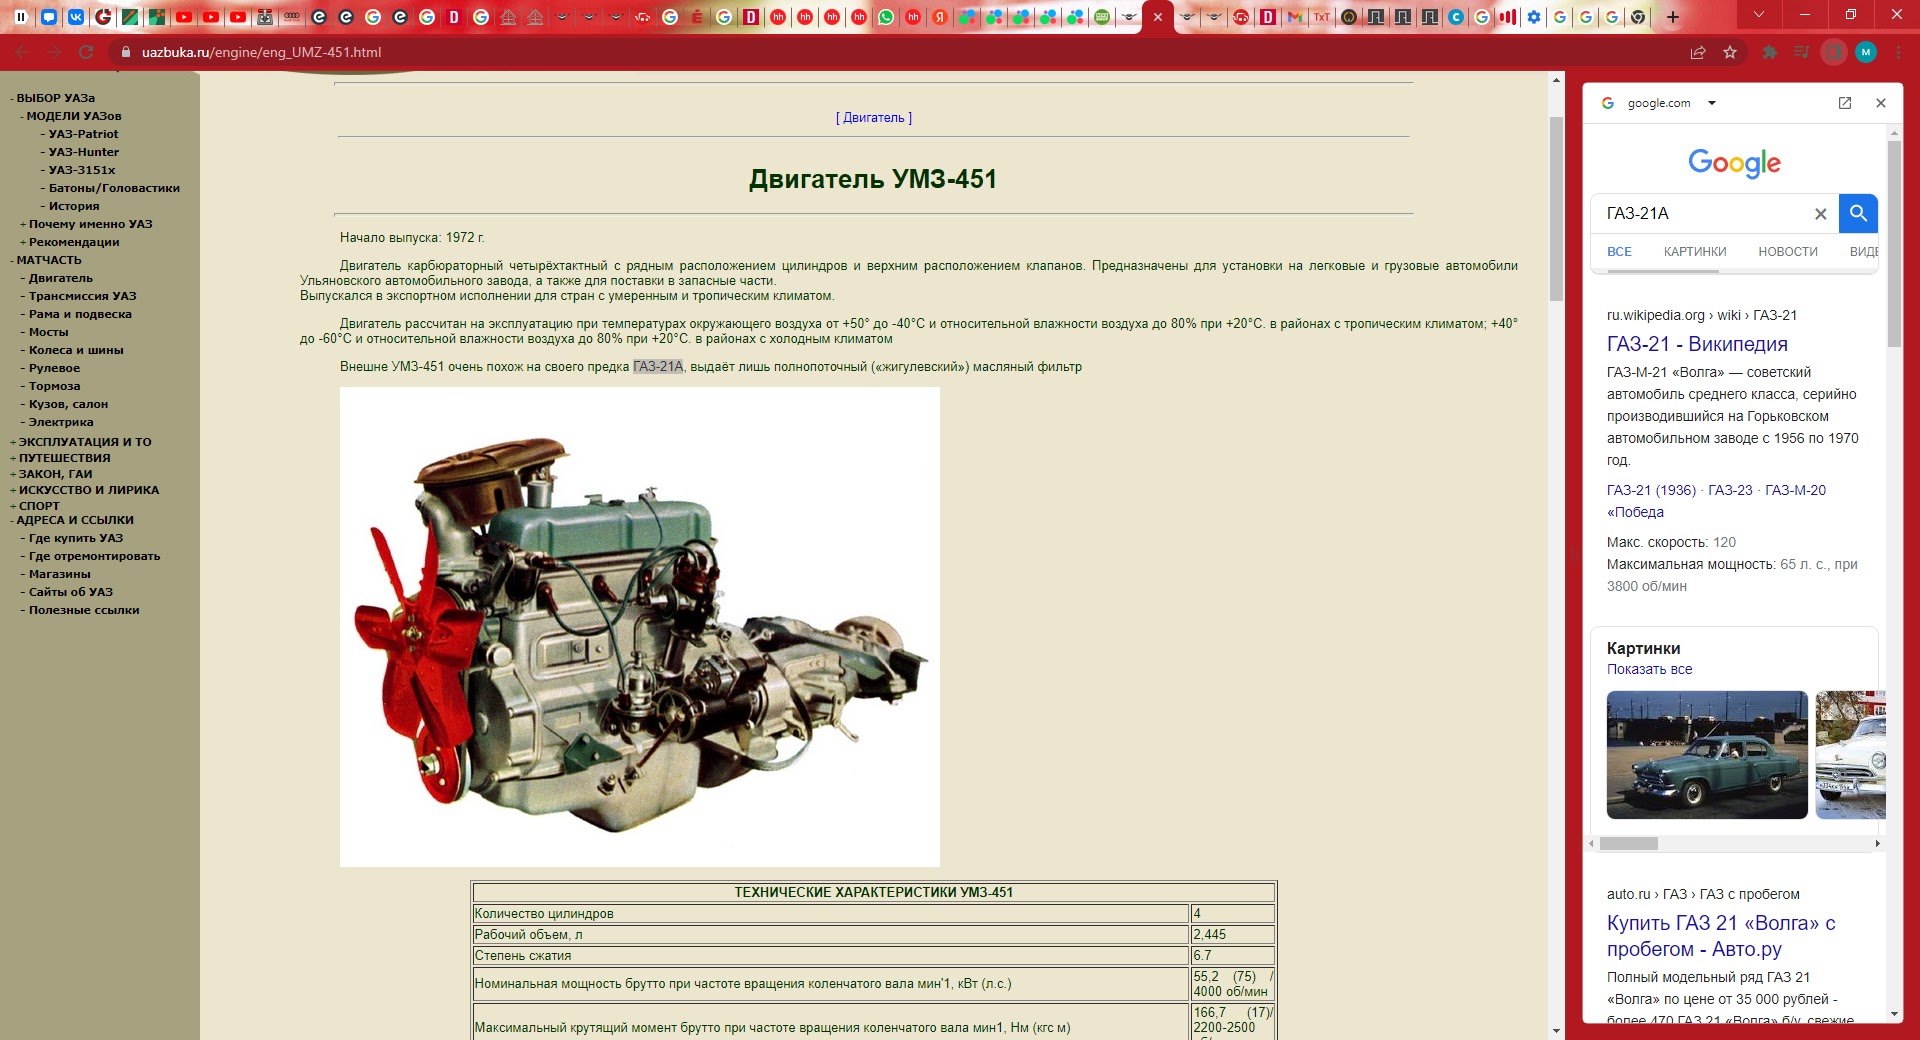
Task: Switch to the blue gear settings tab
Action: (x=1533, y=17)
